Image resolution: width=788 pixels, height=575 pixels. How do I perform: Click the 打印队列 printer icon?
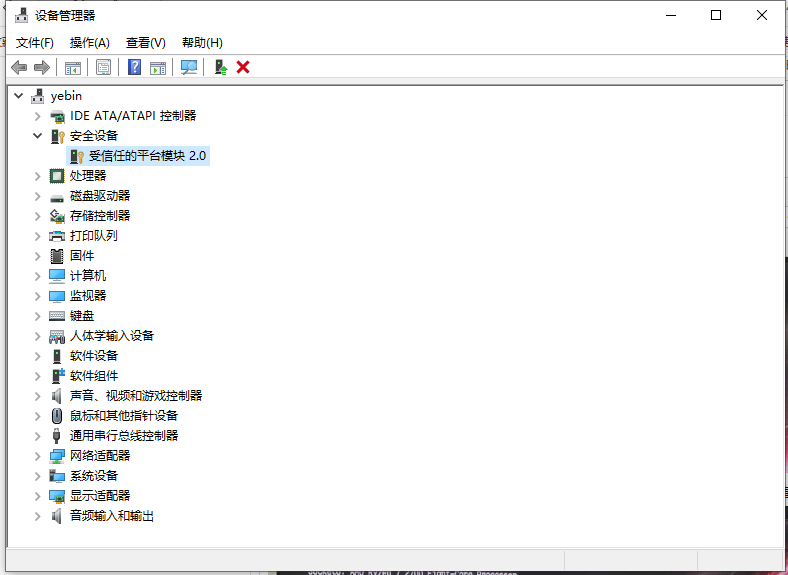[x=57, y=236]
